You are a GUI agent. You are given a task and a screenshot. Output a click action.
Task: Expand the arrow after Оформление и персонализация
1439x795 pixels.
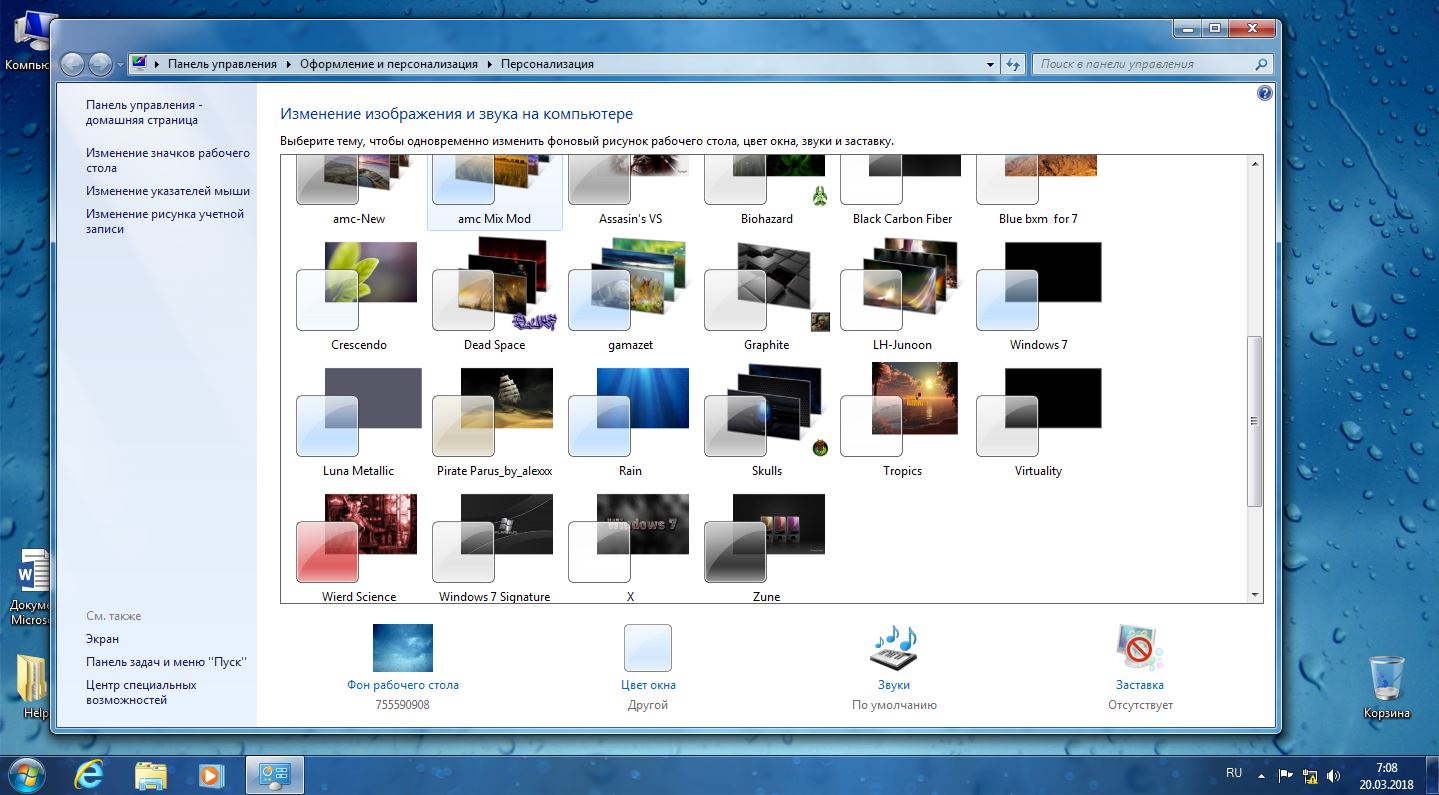pos(490,64)
